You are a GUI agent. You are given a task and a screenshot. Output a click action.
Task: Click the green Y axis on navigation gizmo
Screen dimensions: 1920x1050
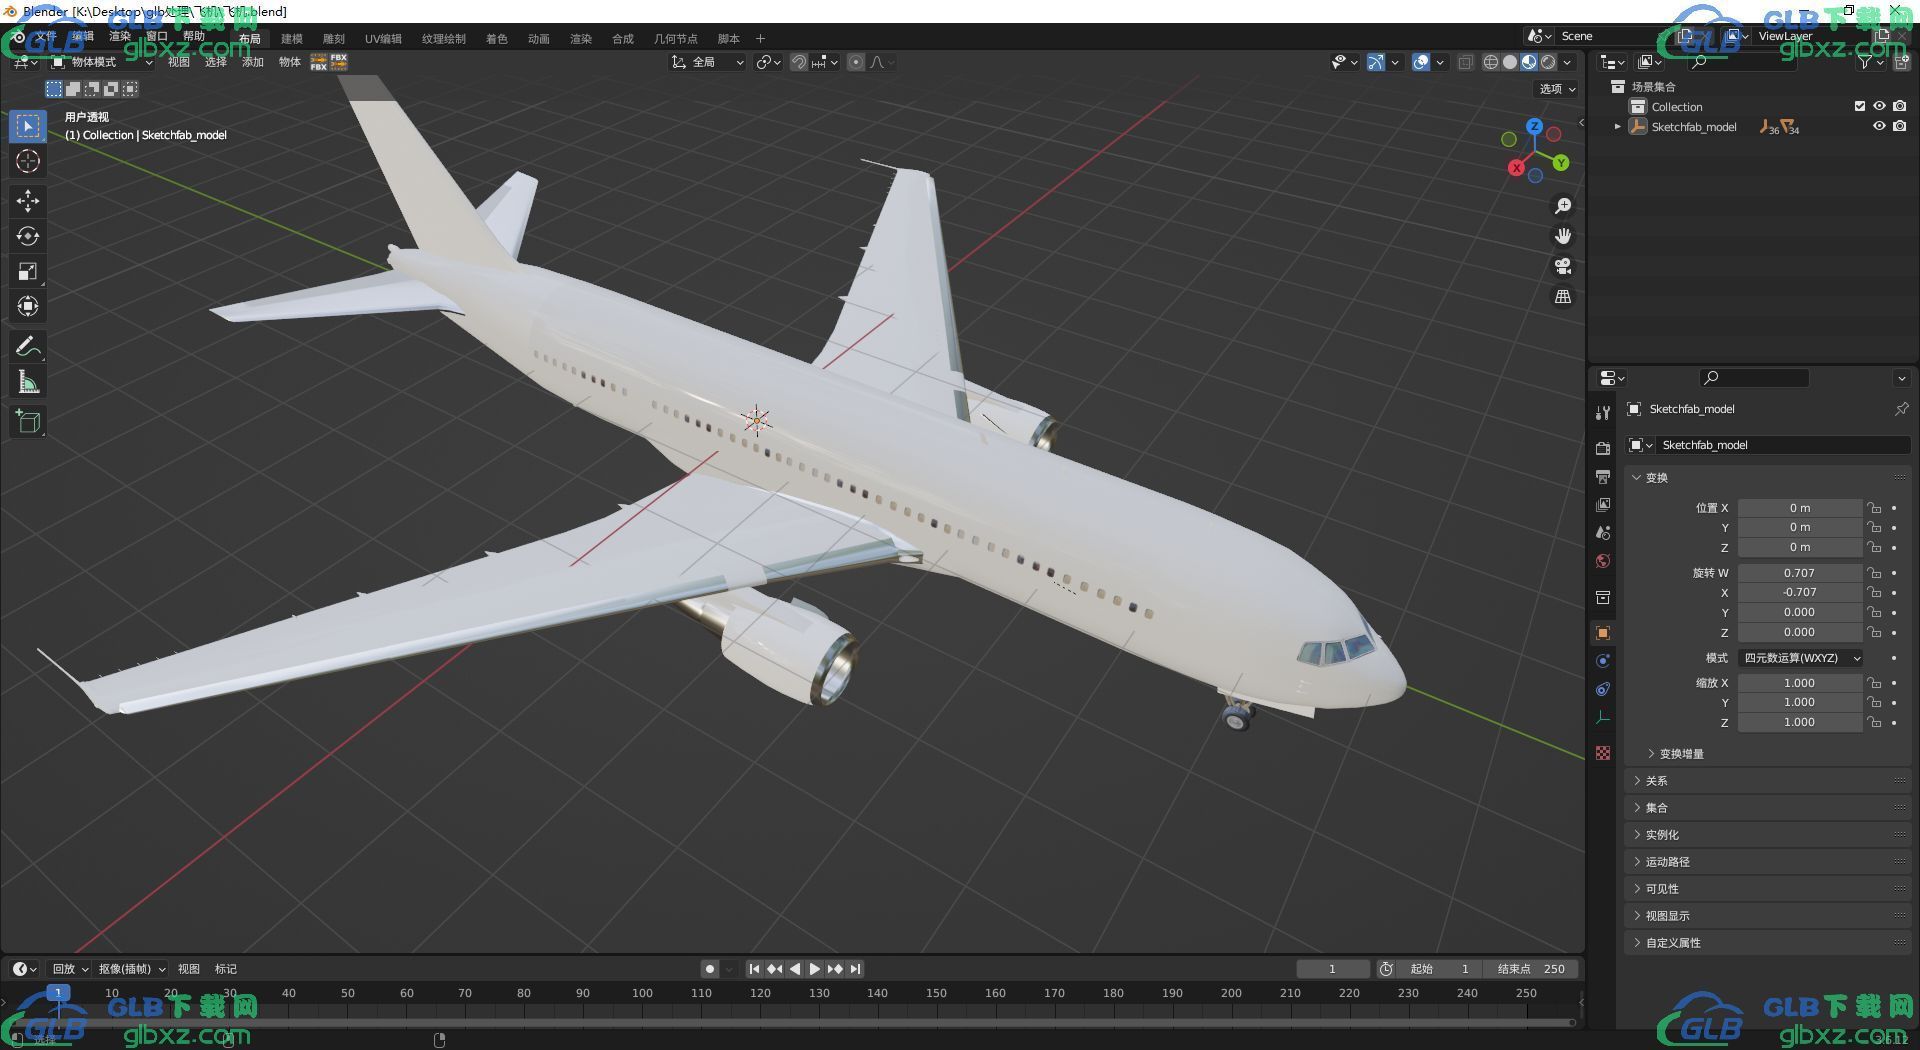(1561, 162)
